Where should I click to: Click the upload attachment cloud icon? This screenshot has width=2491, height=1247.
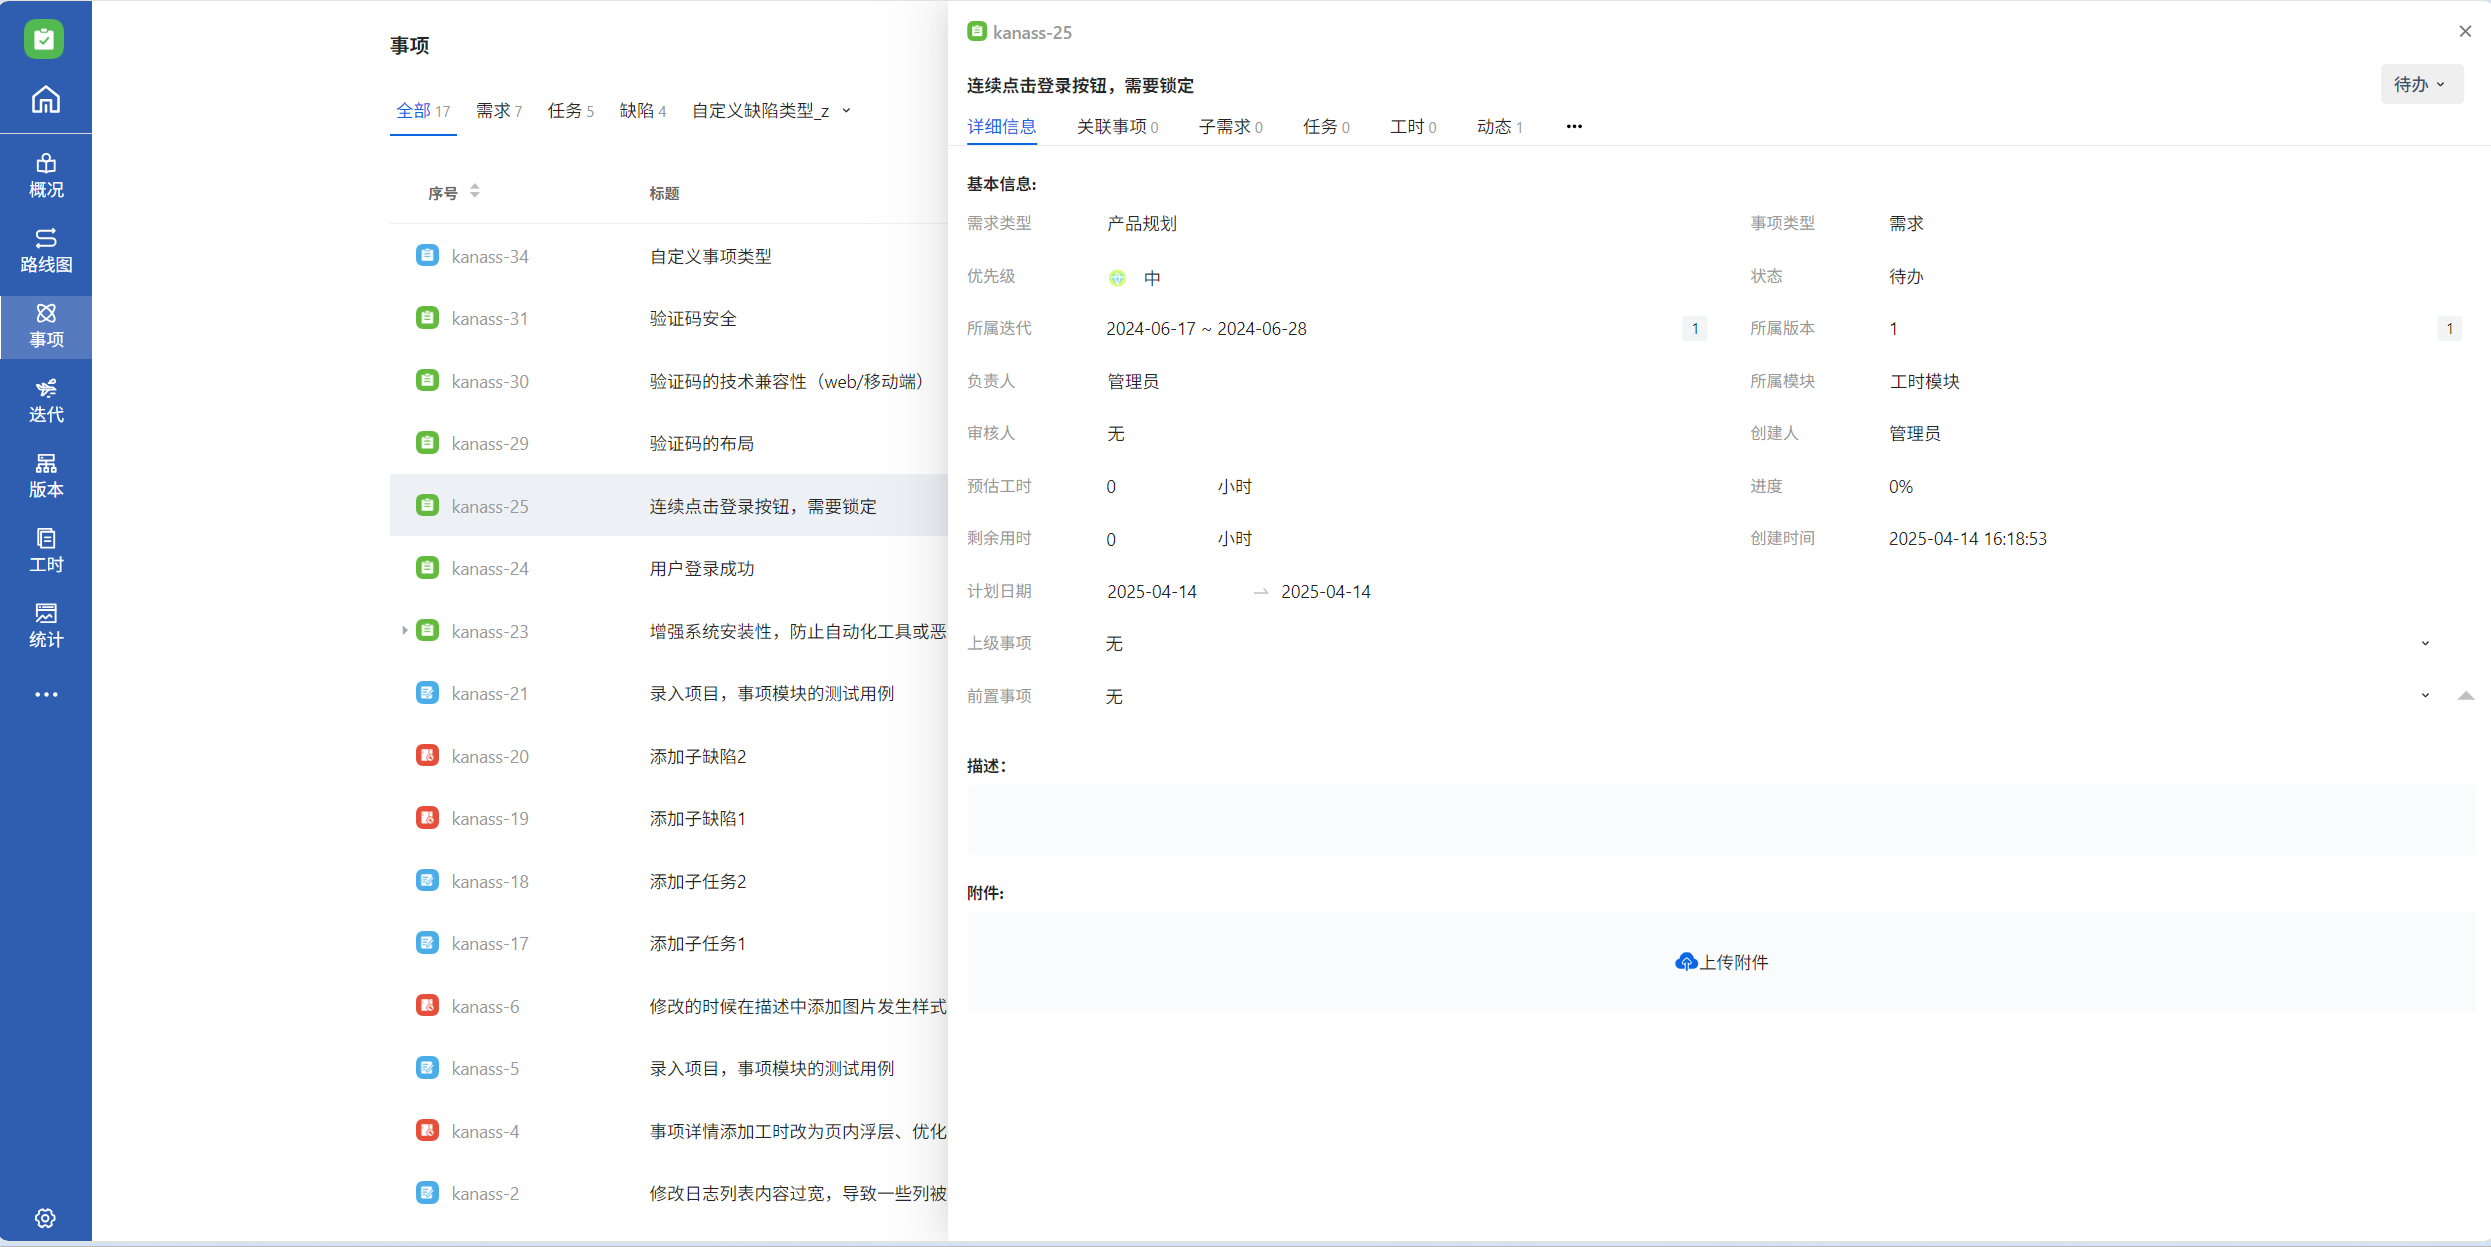pos(1686,962)
